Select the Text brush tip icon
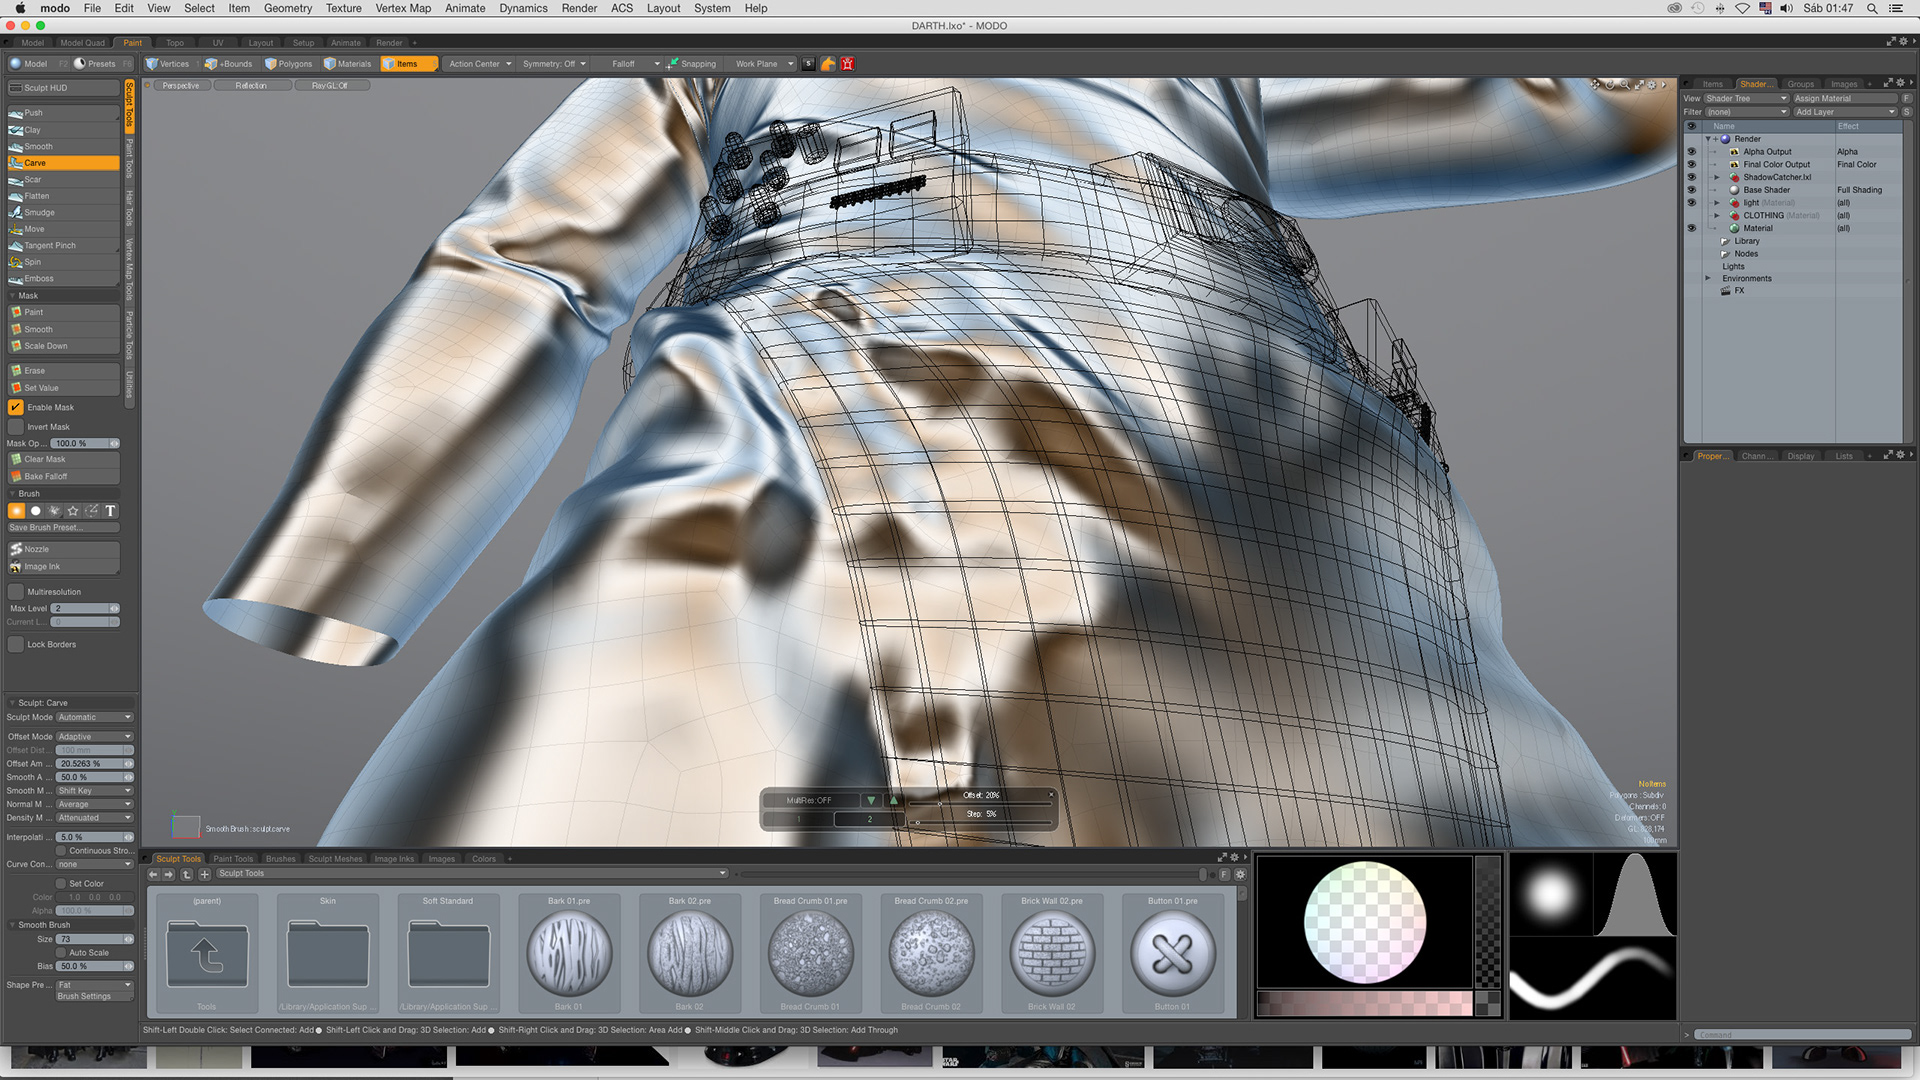Image resolution: width=1920 pixels, height=1080 pixels. (x=110, y=511)
